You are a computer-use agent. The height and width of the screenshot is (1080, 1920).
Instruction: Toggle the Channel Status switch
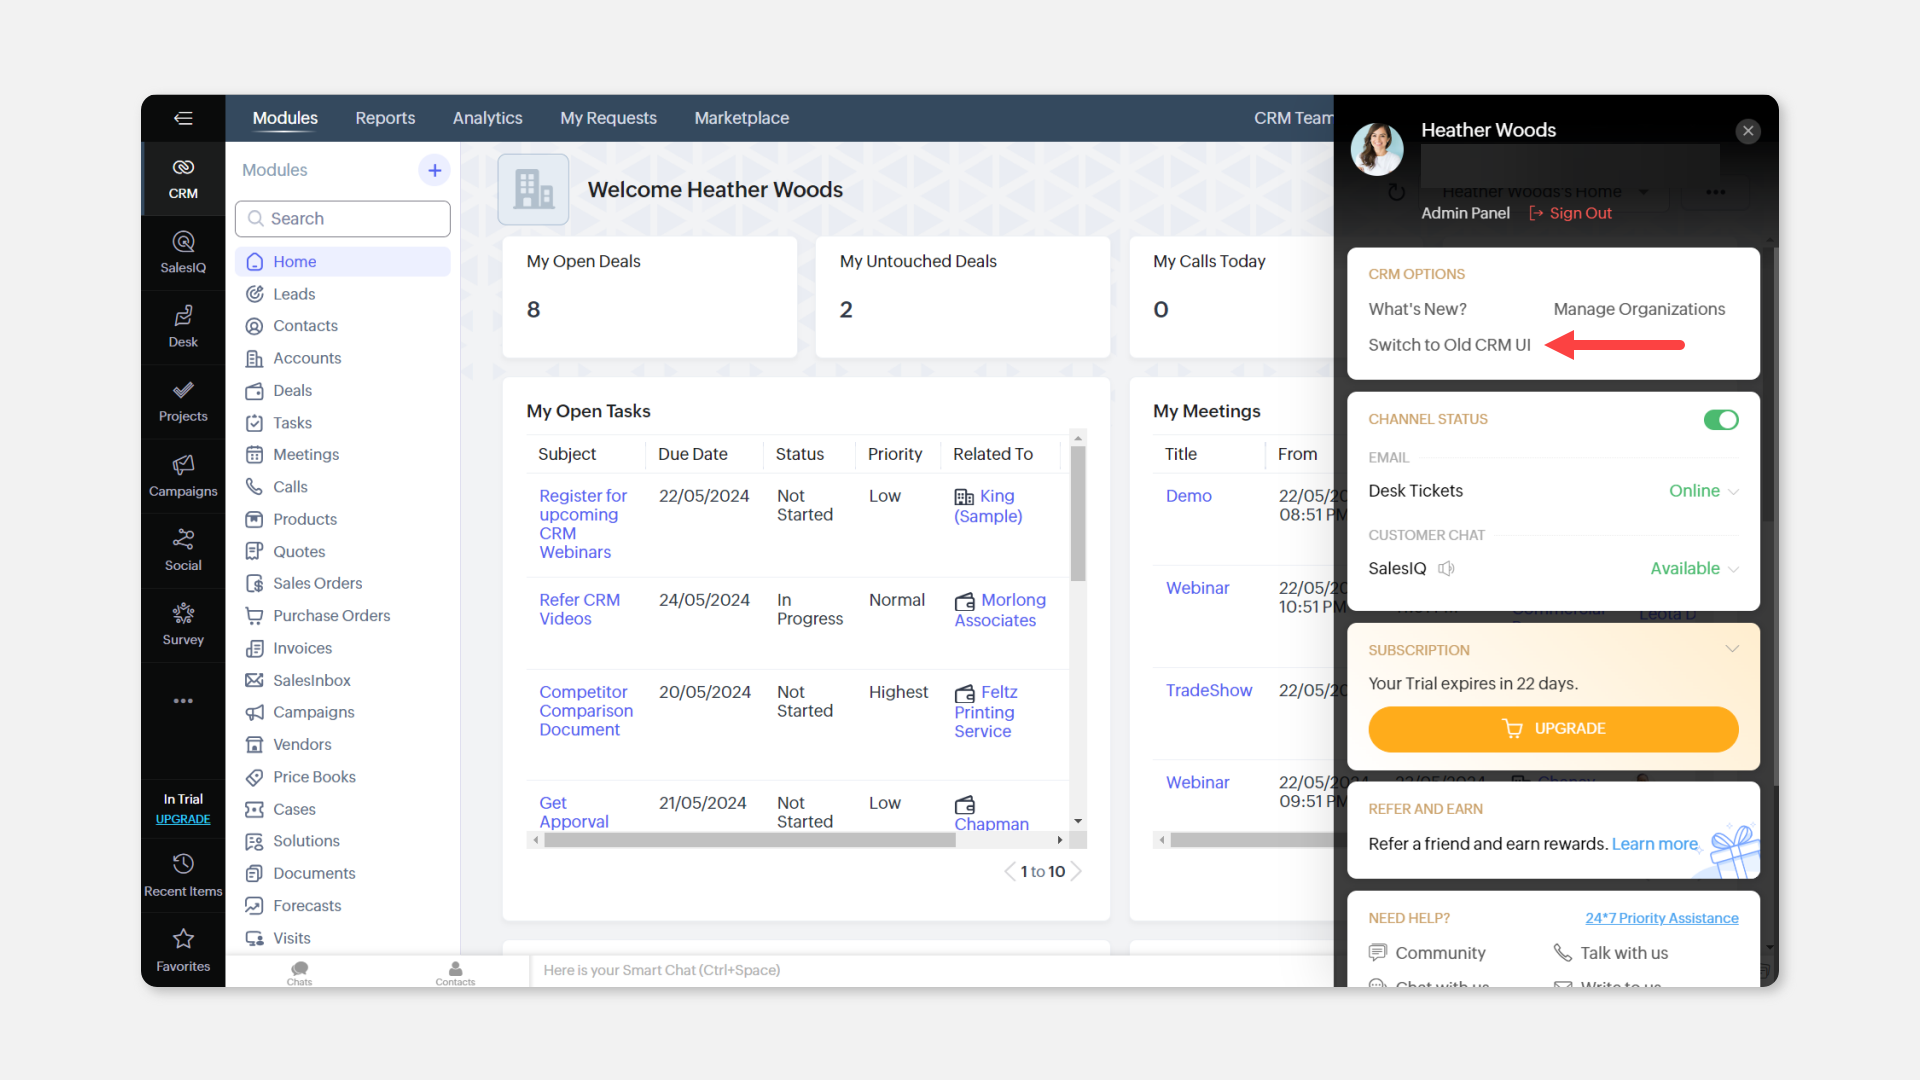point(1721,420)
